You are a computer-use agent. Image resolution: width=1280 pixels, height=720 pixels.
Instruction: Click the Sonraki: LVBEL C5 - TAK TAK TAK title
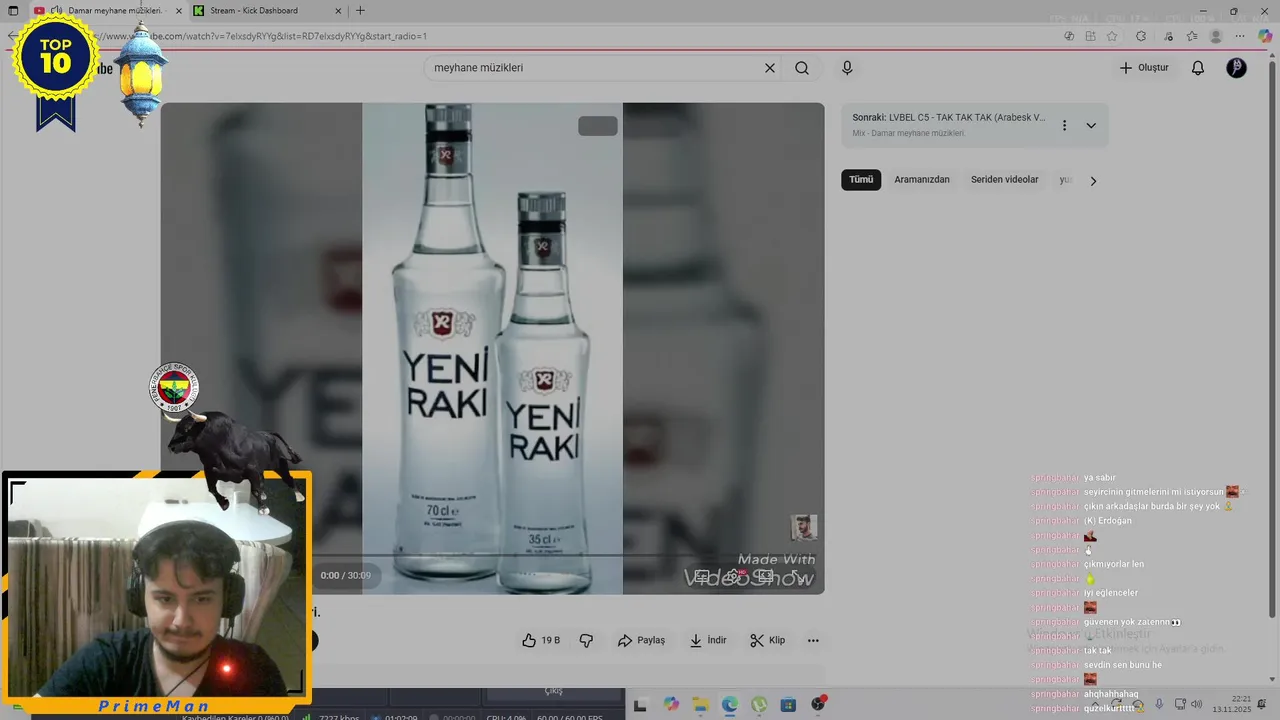pyautogui.click(x=948, y=118)
